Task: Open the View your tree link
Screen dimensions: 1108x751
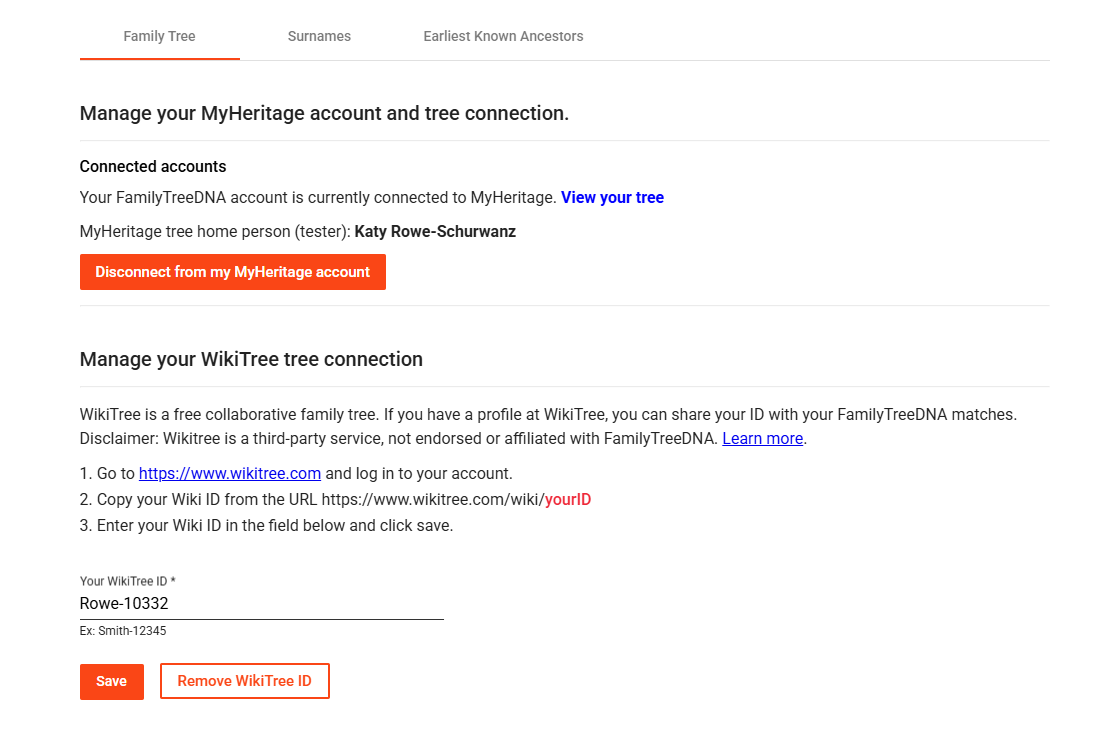Action: (612, 198)
